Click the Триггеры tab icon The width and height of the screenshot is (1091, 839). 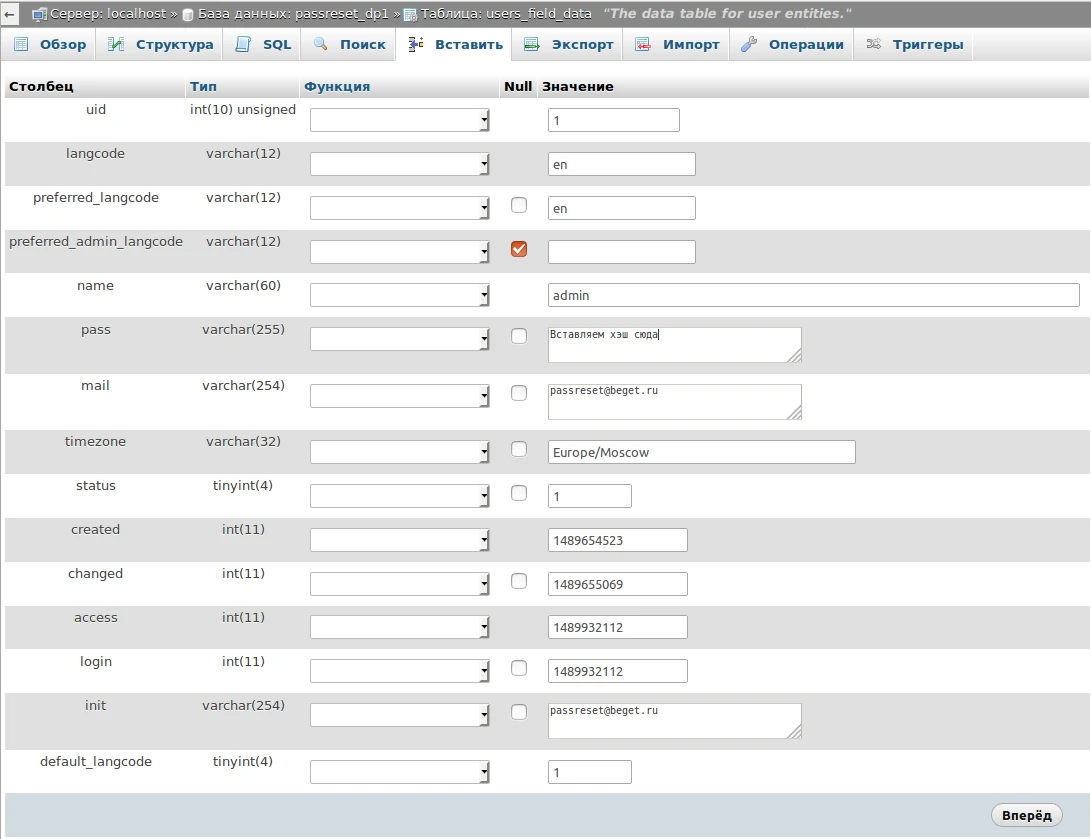point(873,45)
